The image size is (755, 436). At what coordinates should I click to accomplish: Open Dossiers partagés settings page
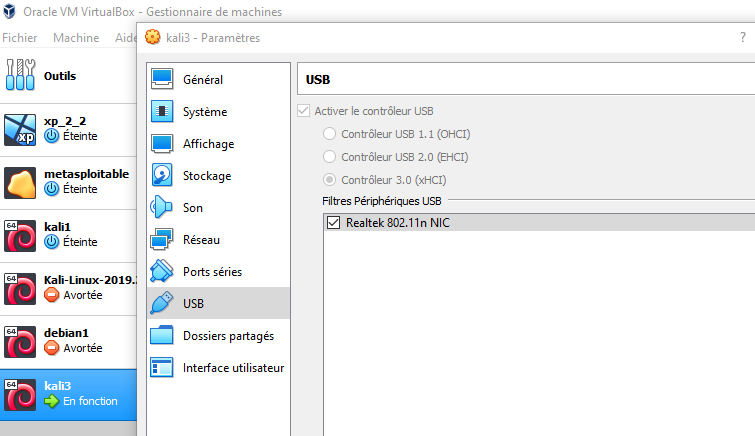tap(219, 336)
